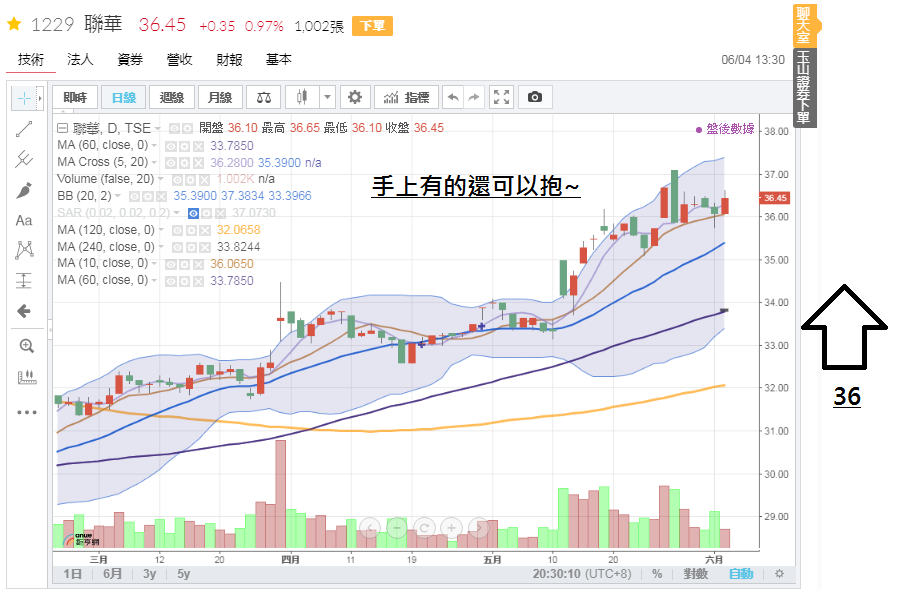Select the brush drawing tool

coord(24,190)
